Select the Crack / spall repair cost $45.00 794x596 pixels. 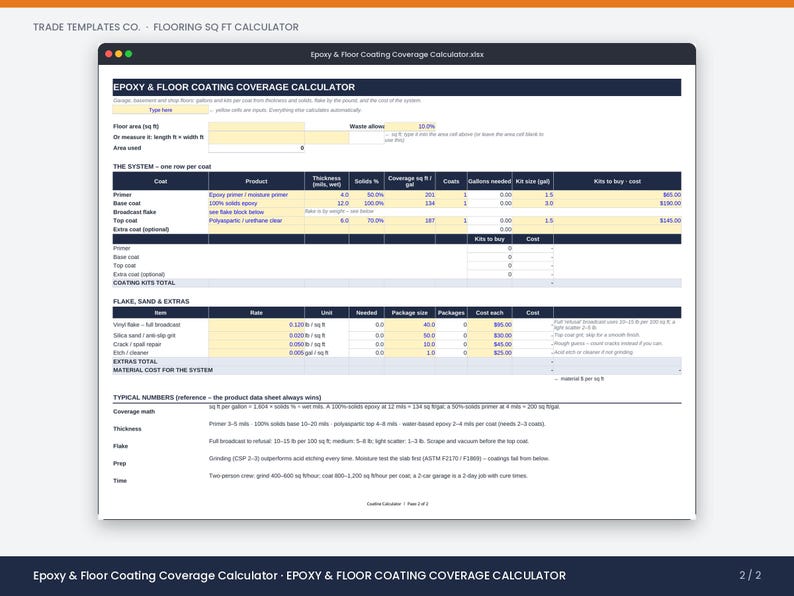click(490, 344)
